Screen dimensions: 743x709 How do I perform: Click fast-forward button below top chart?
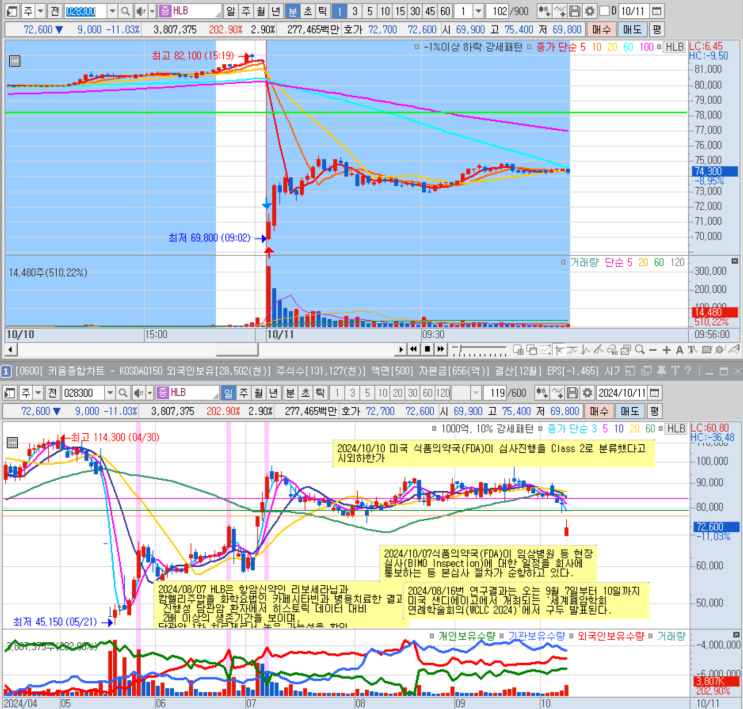point(441,349)
